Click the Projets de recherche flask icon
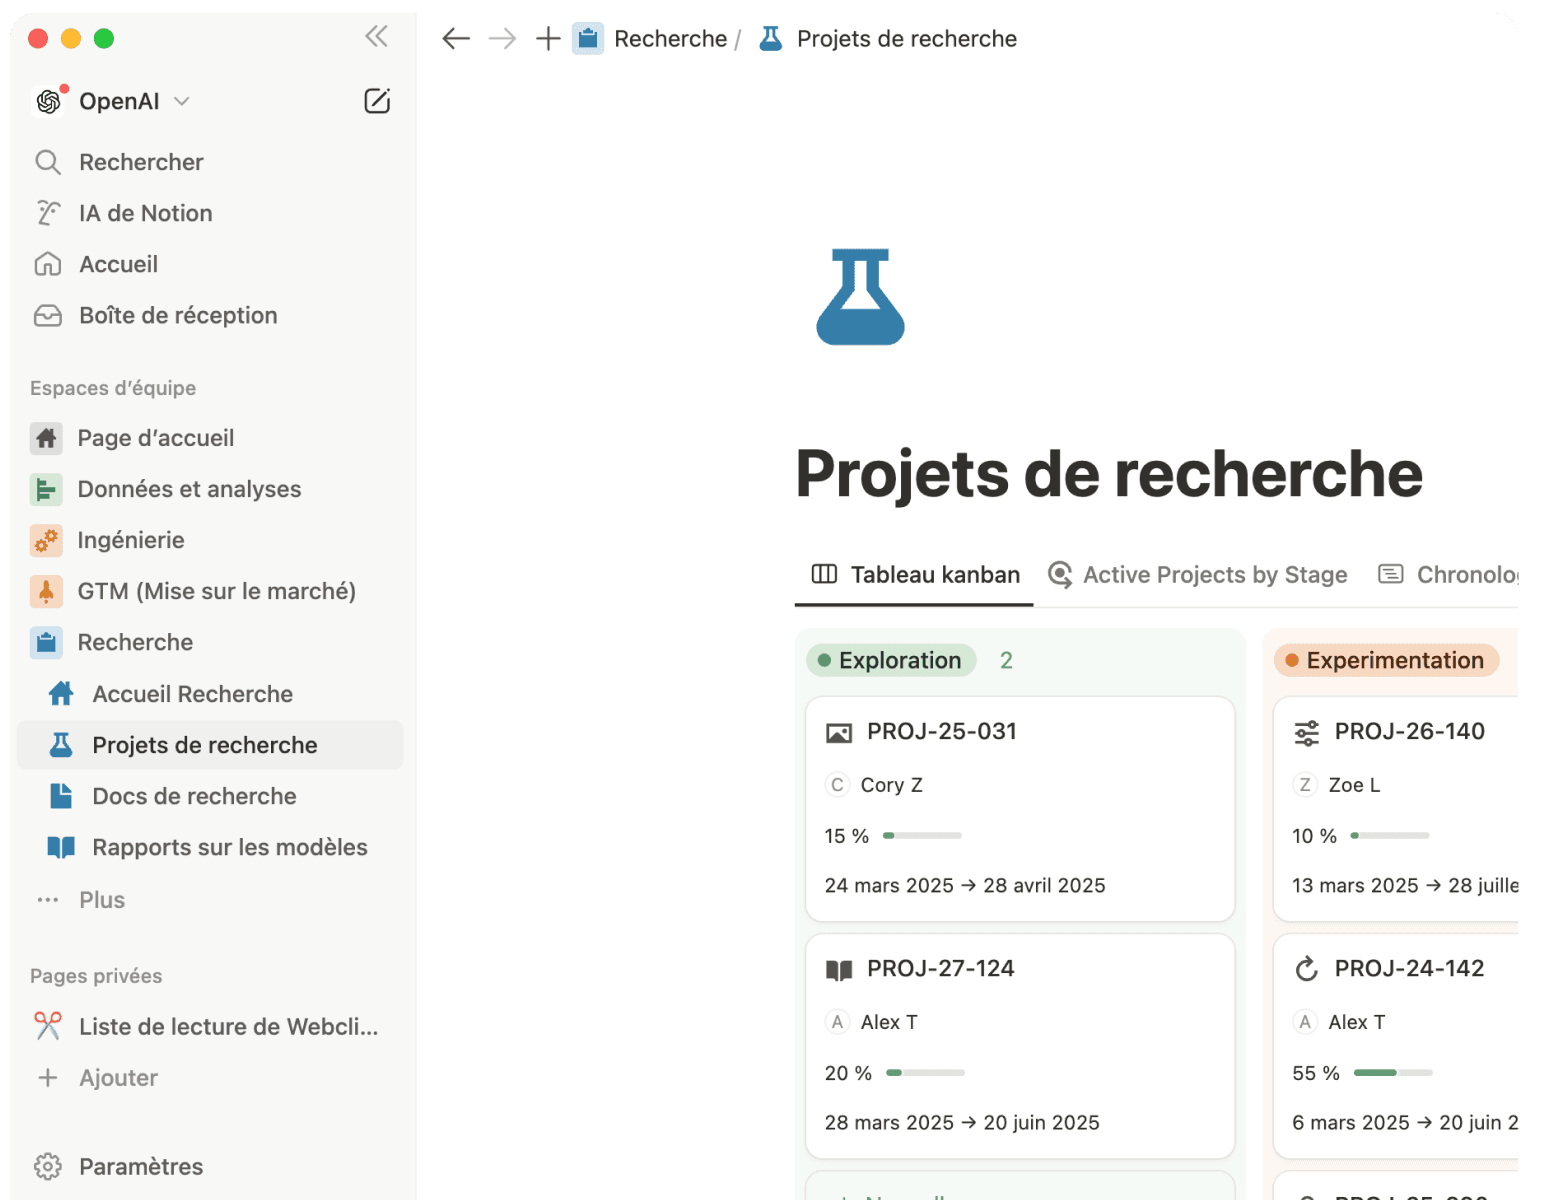 pyautogui.click(x=61, y=744)
